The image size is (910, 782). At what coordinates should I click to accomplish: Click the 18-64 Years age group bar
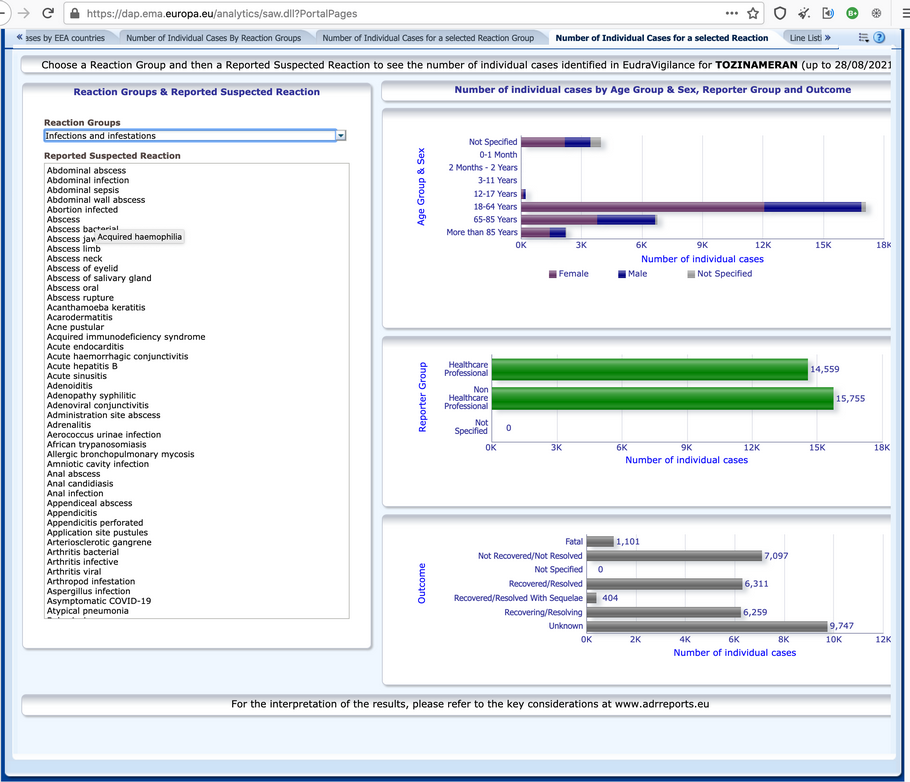694,207
